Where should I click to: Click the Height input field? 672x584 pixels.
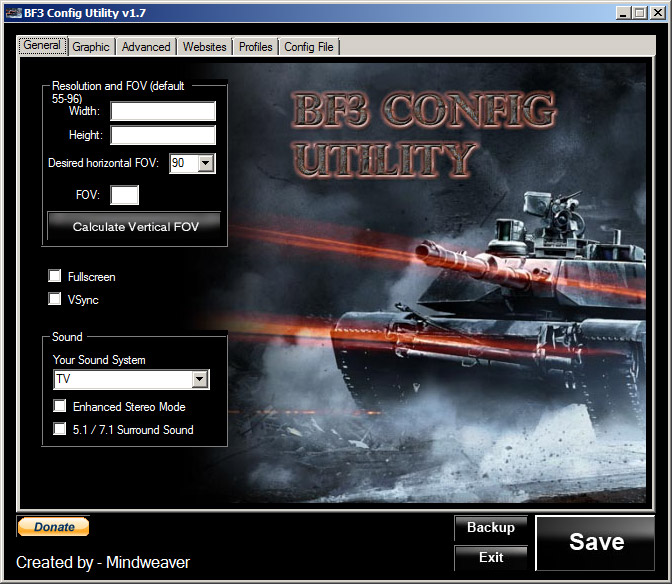[x=163, y=135]
